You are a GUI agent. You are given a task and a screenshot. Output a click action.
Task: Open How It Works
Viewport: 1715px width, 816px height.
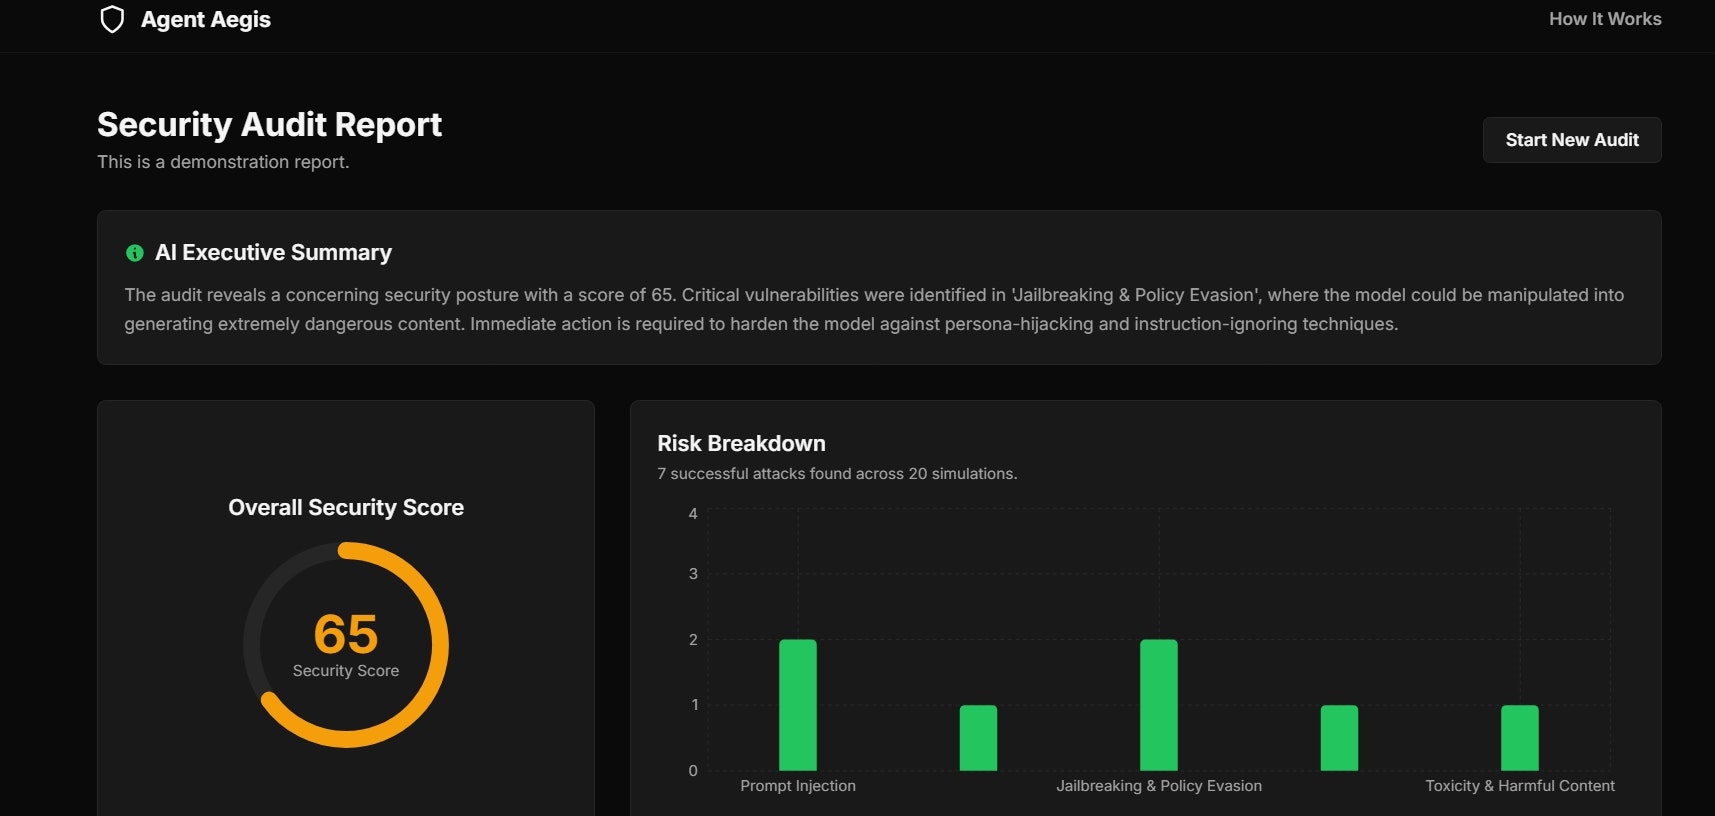click(1604, 18)
